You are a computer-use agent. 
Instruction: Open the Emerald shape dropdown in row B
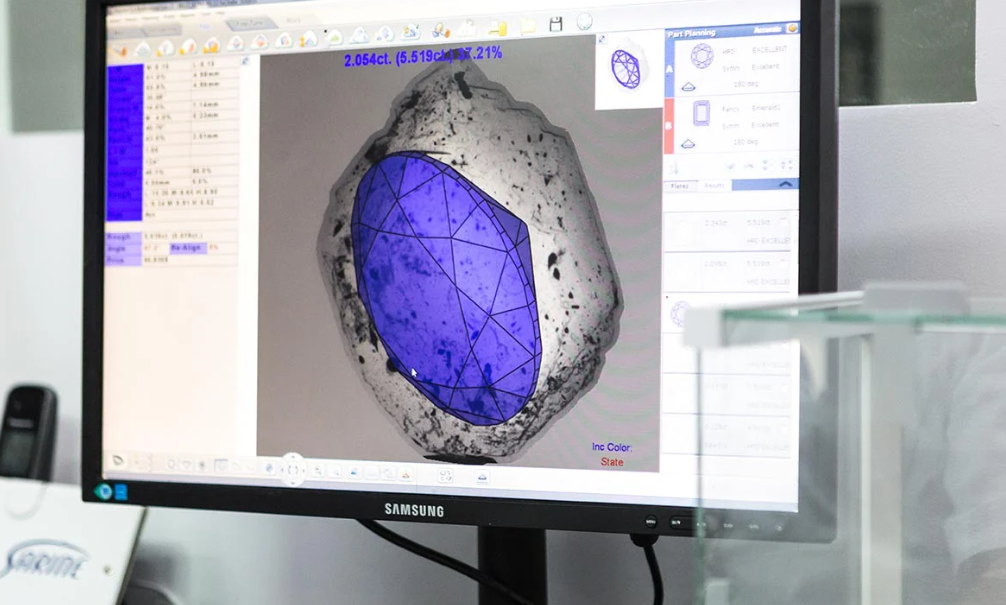[x=765, y=108]
